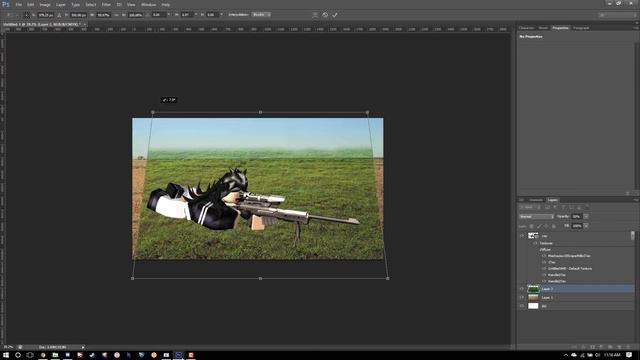The height and width of the screenshot is (360, 640).
Task: Filter layers by shape layers icon
Action: pos(571,207)
